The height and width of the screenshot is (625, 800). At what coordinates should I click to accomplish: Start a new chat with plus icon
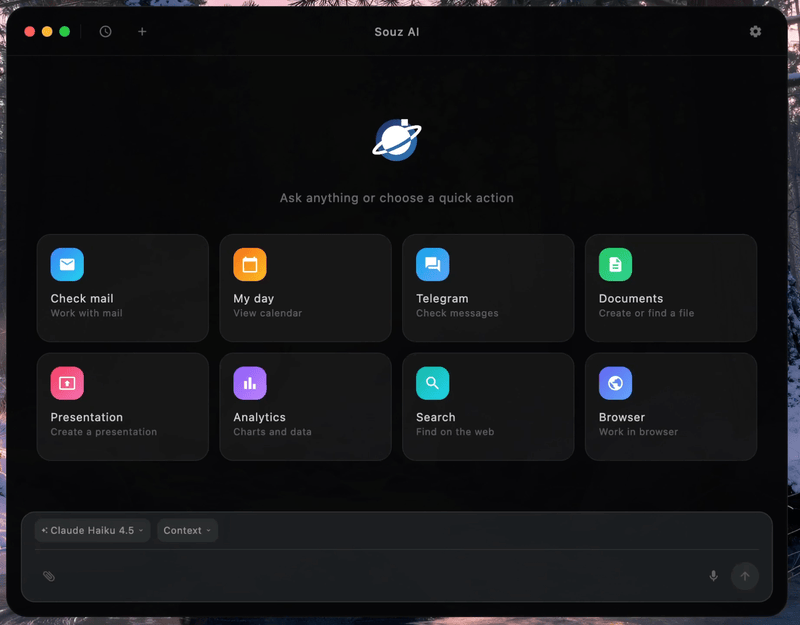[142, 31]
